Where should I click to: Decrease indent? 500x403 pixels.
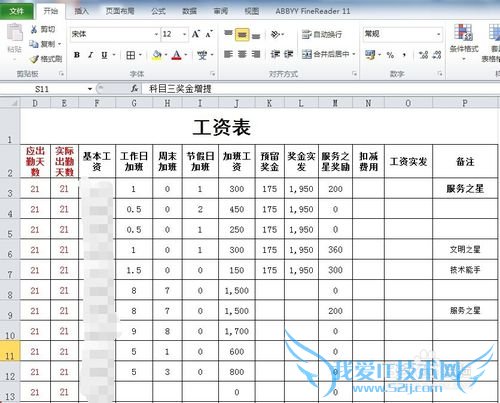click(275, 54)
